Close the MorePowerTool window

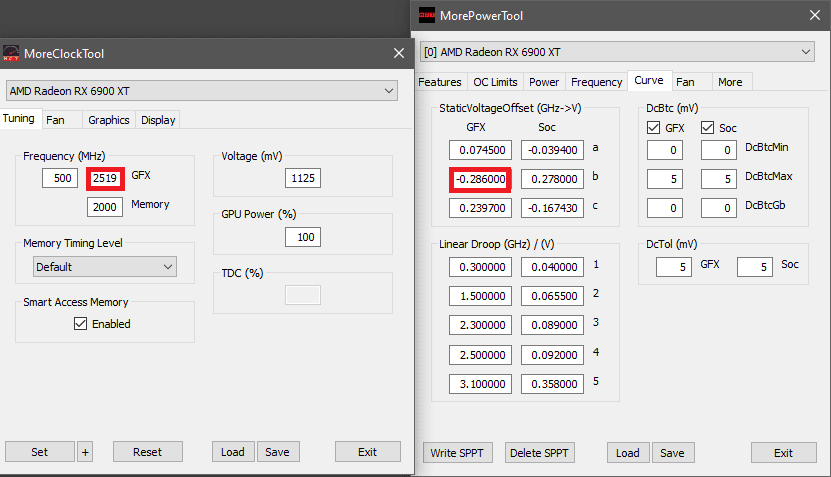(x=815, y=15)
